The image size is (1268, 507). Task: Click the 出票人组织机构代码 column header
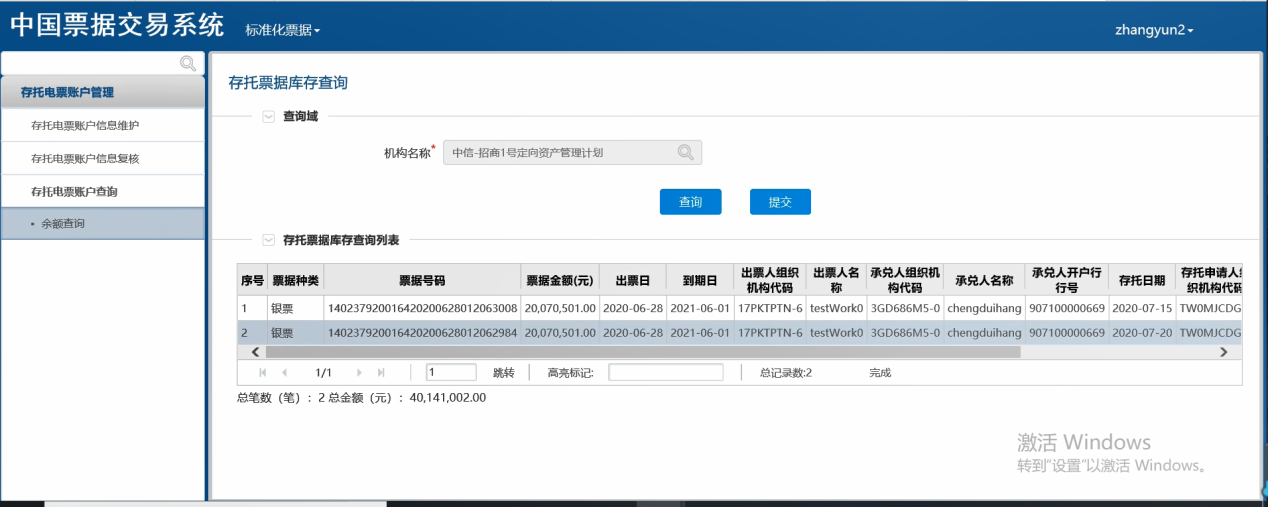770,281
